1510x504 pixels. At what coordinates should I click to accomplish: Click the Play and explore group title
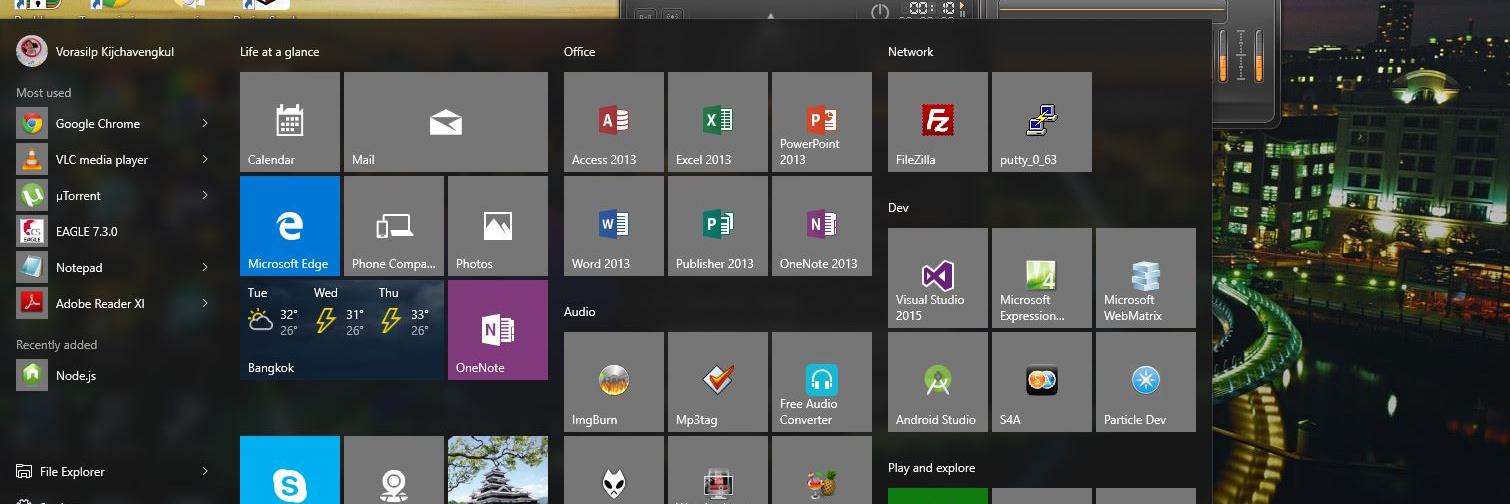click(932, 468)
